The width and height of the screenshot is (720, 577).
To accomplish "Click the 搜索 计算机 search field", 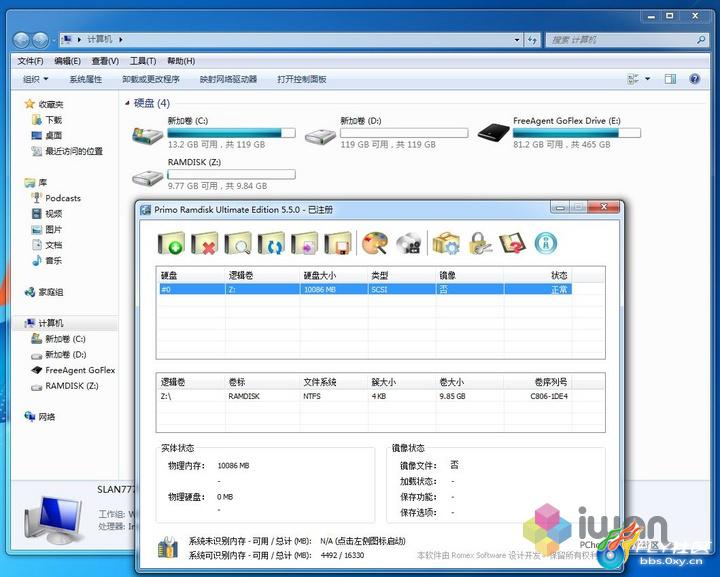I will click(627, 40).
